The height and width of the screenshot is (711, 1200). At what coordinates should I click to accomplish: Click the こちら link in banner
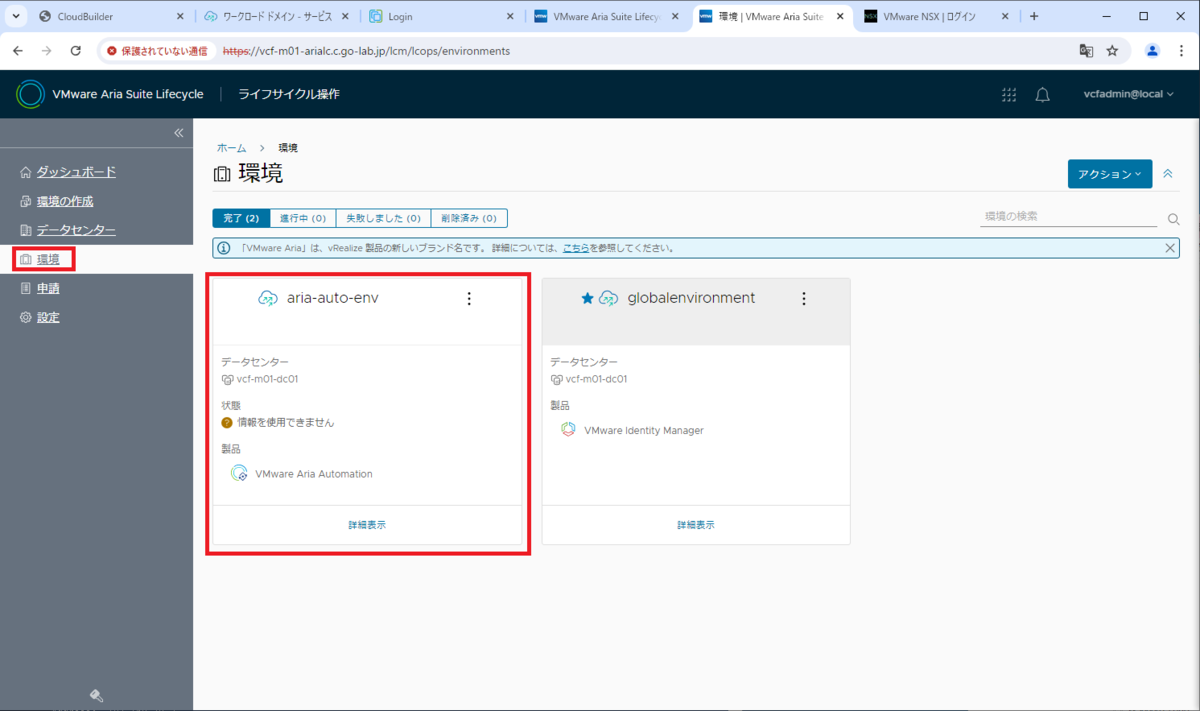pos(575,248)
